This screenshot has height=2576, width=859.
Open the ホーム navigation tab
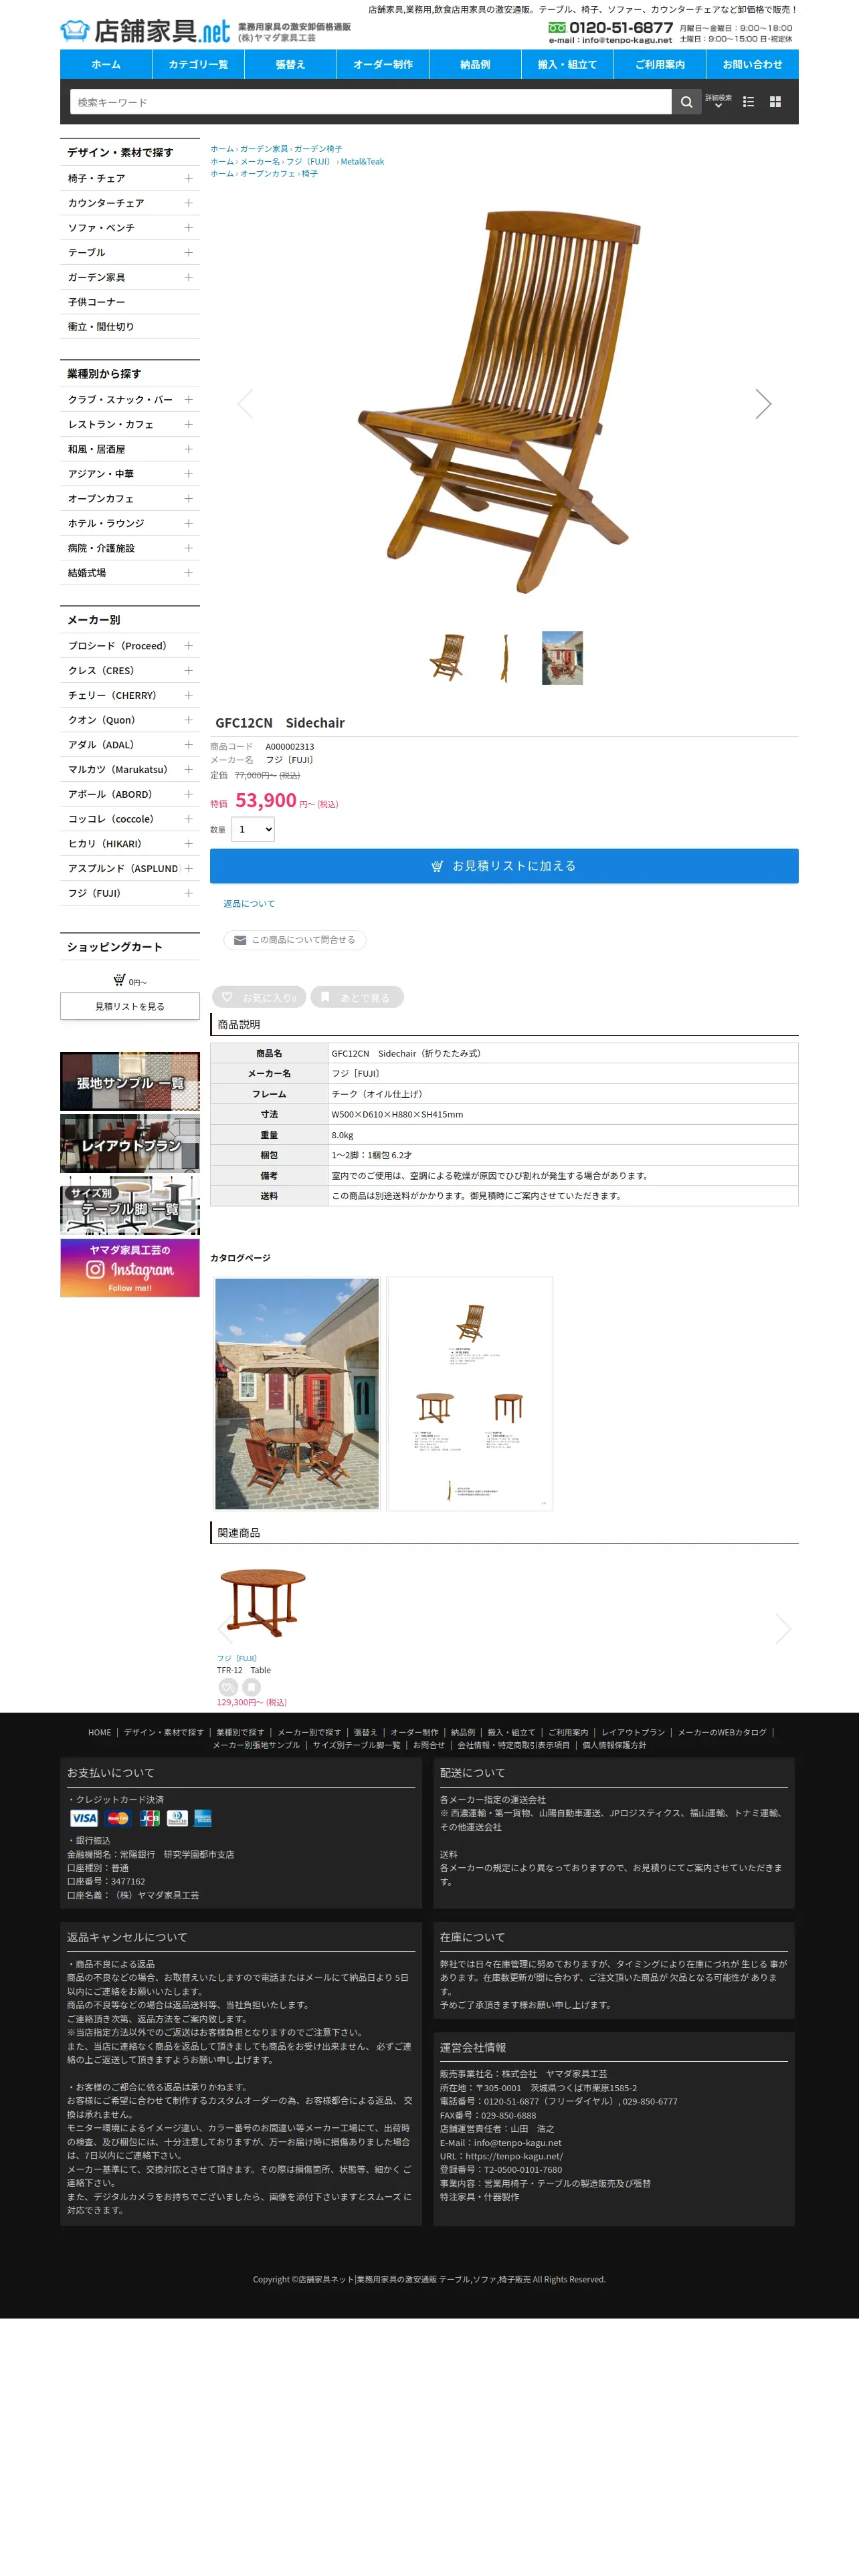click(106, 64)
